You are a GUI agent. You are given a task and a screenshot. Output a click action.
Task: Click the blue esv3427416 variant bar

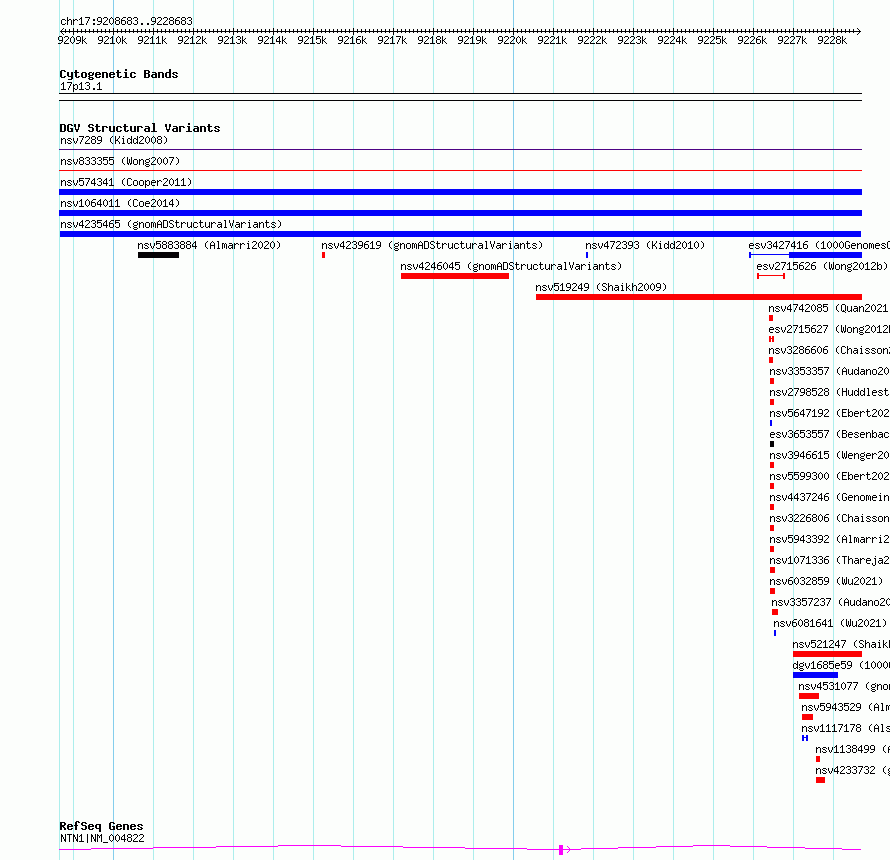click(805, 255)
